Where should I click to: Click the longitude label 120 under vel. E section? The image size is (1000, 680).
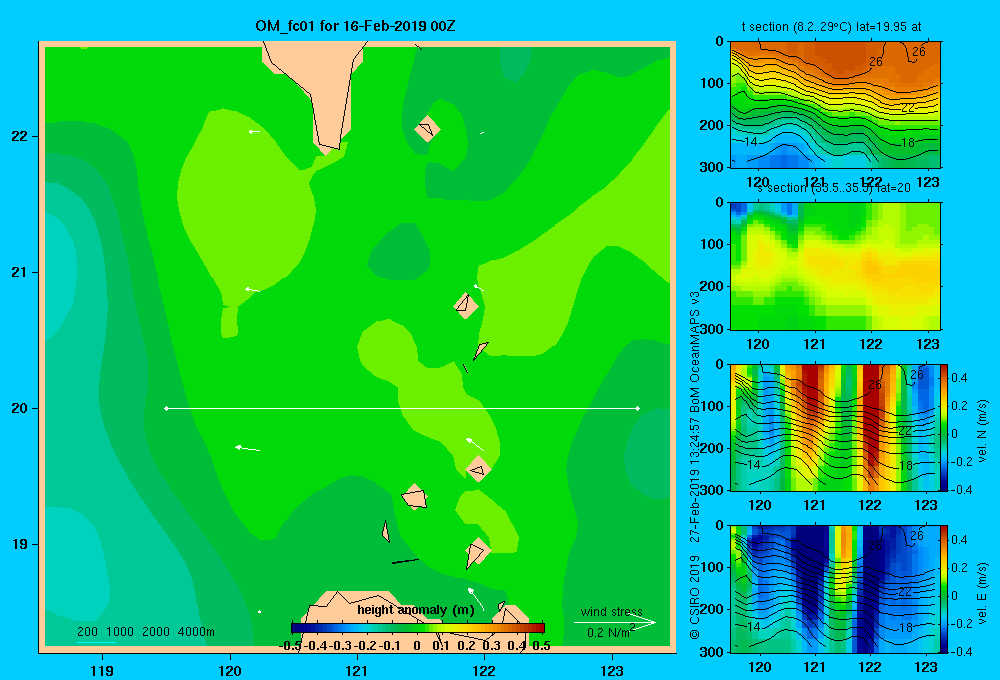tap(759, 667)
